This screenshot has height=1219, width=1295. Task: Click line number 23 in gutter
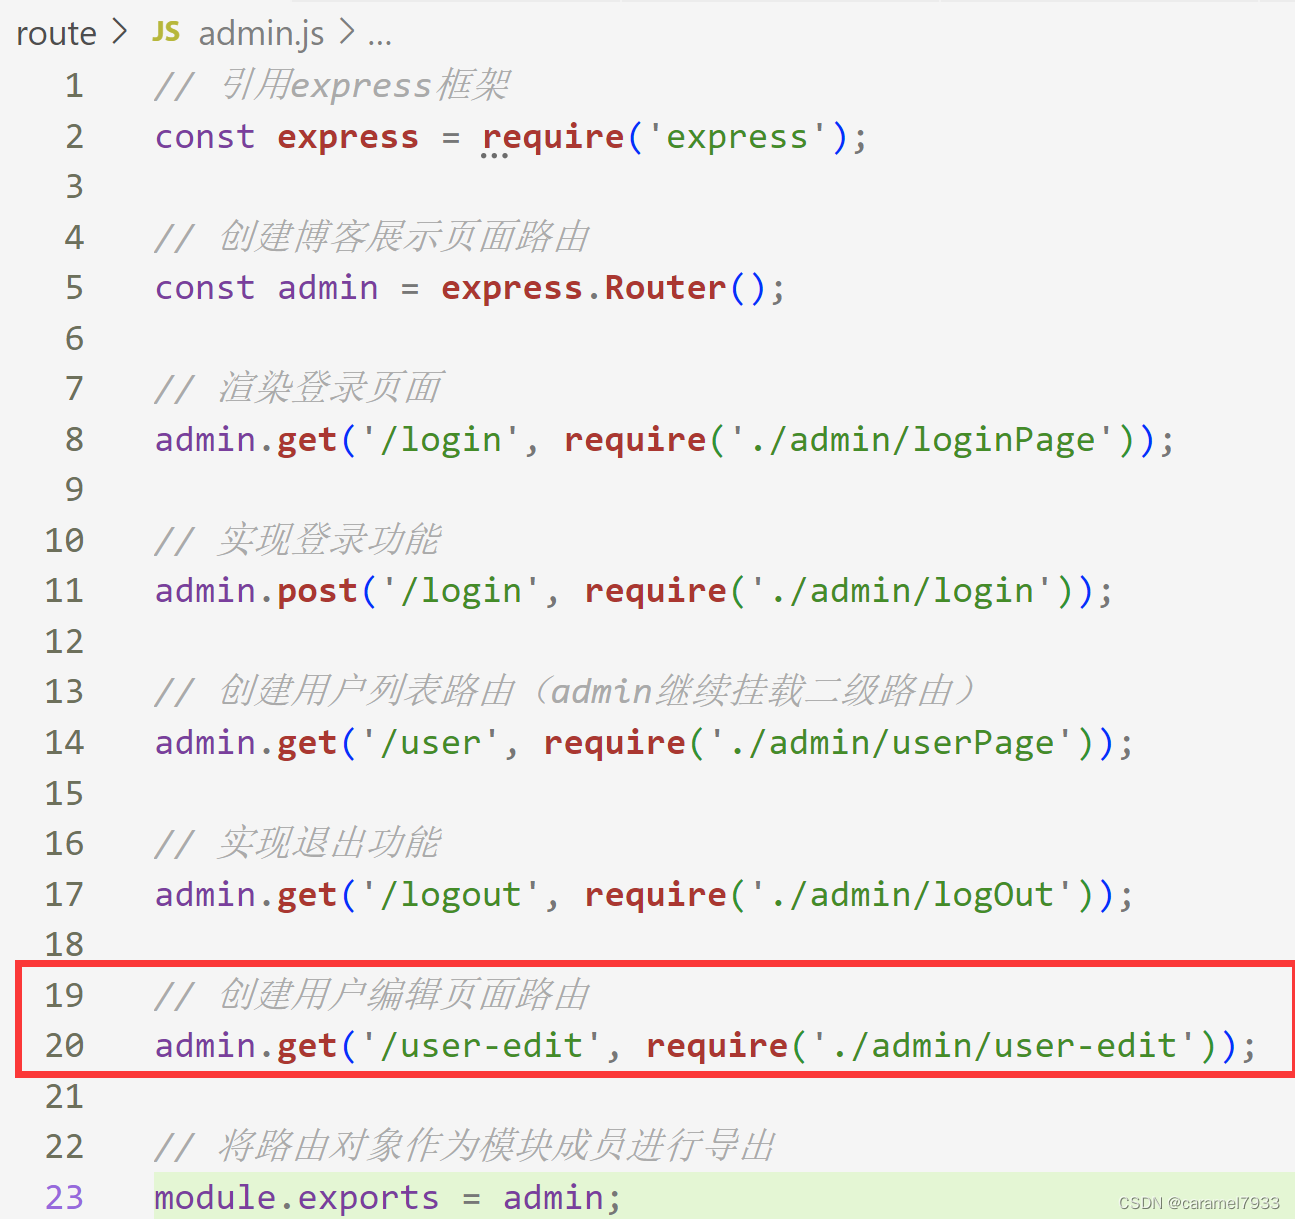click(64, 1197)
